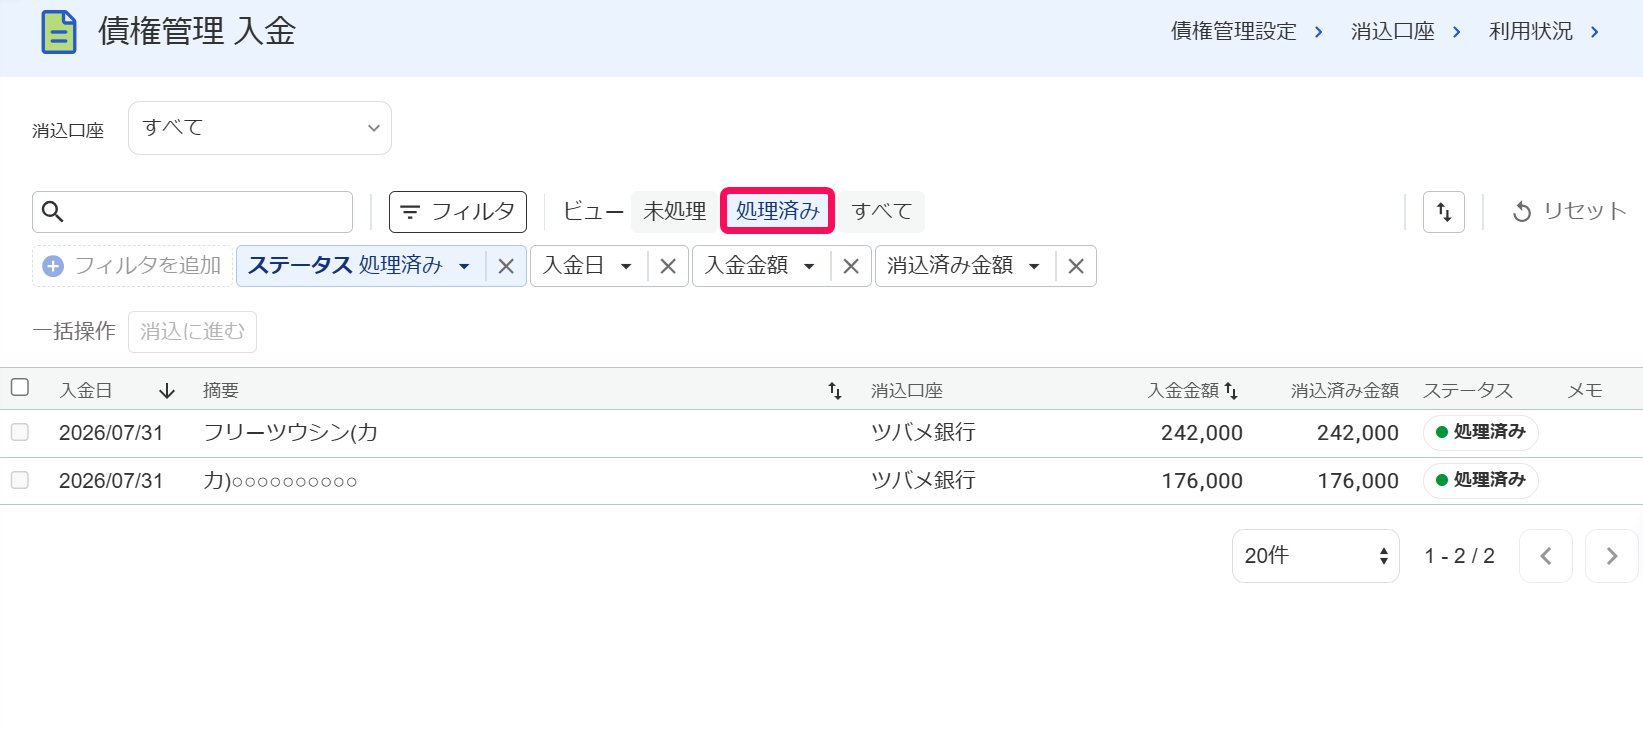Click the 242,000 入金金額 cell
Screen dimensions: 1643x730
click(x=1202, y=433)
